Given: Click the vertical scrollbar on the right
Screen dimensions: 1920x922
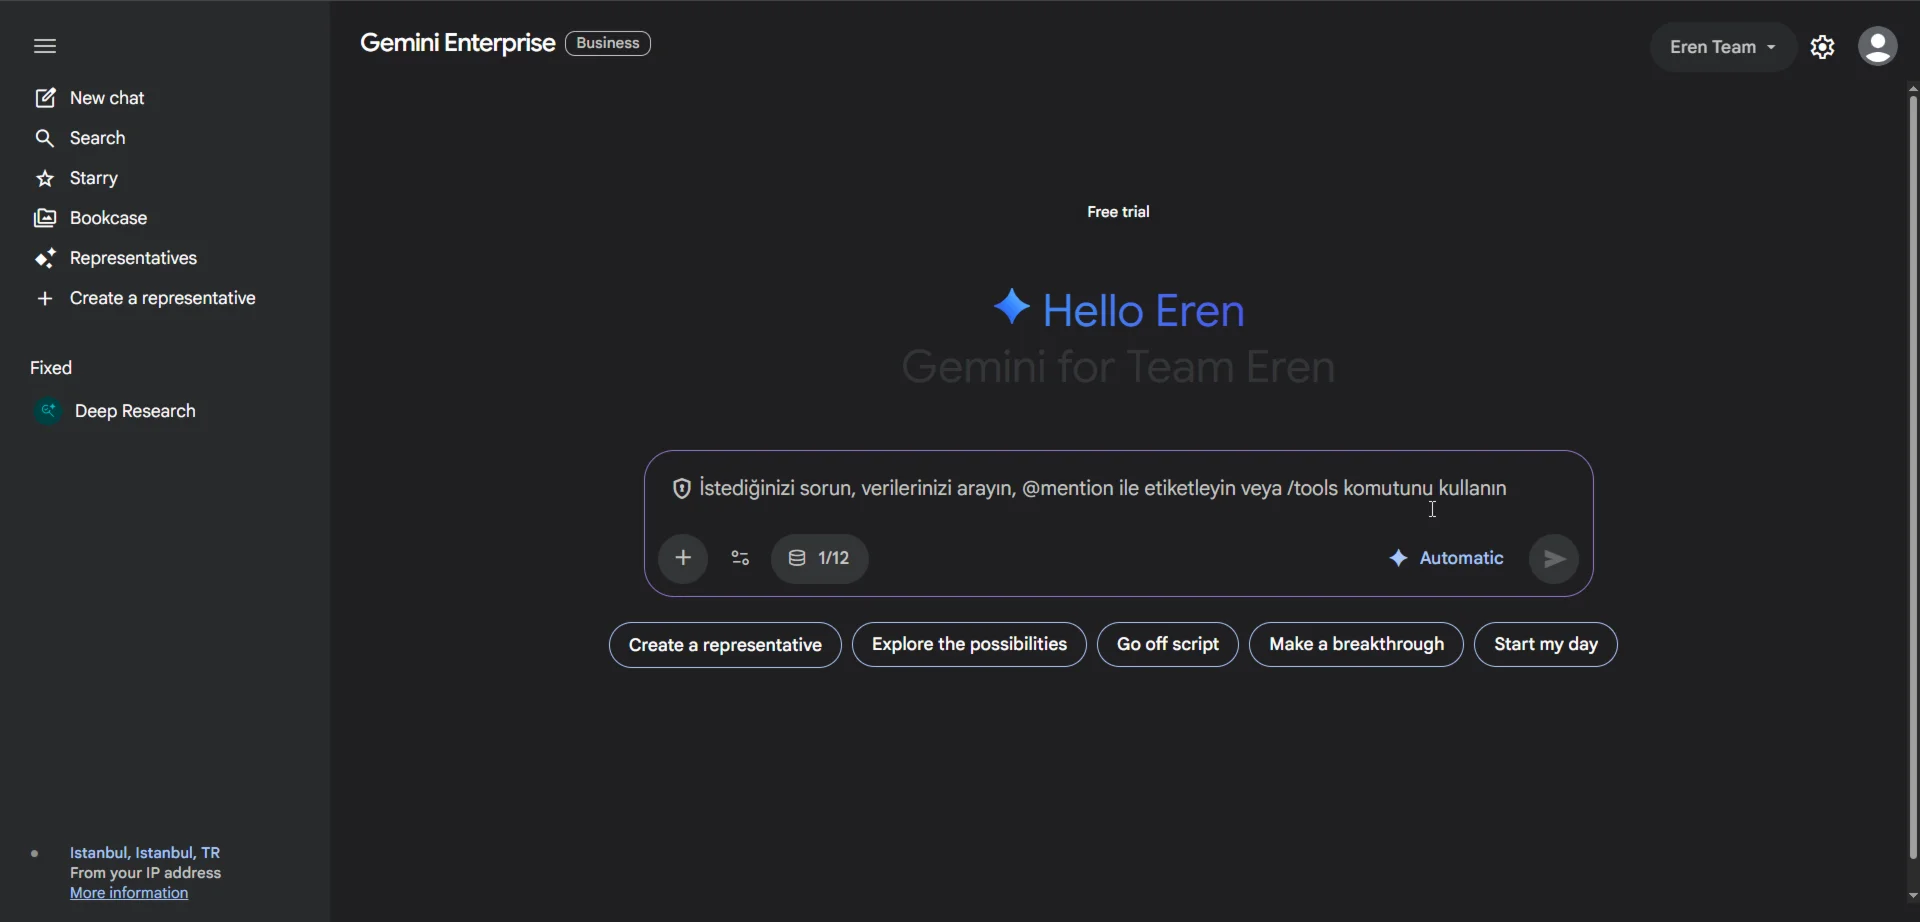Looking at the screenshot, I should point(1913,478).
